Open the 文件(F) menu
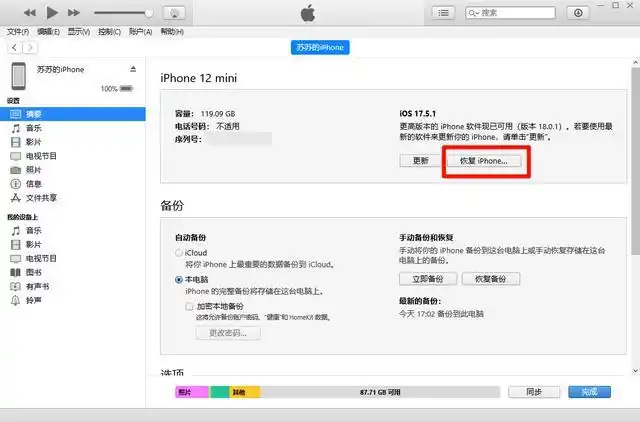This screenshot has width=640, height=422. click(18, 32)
